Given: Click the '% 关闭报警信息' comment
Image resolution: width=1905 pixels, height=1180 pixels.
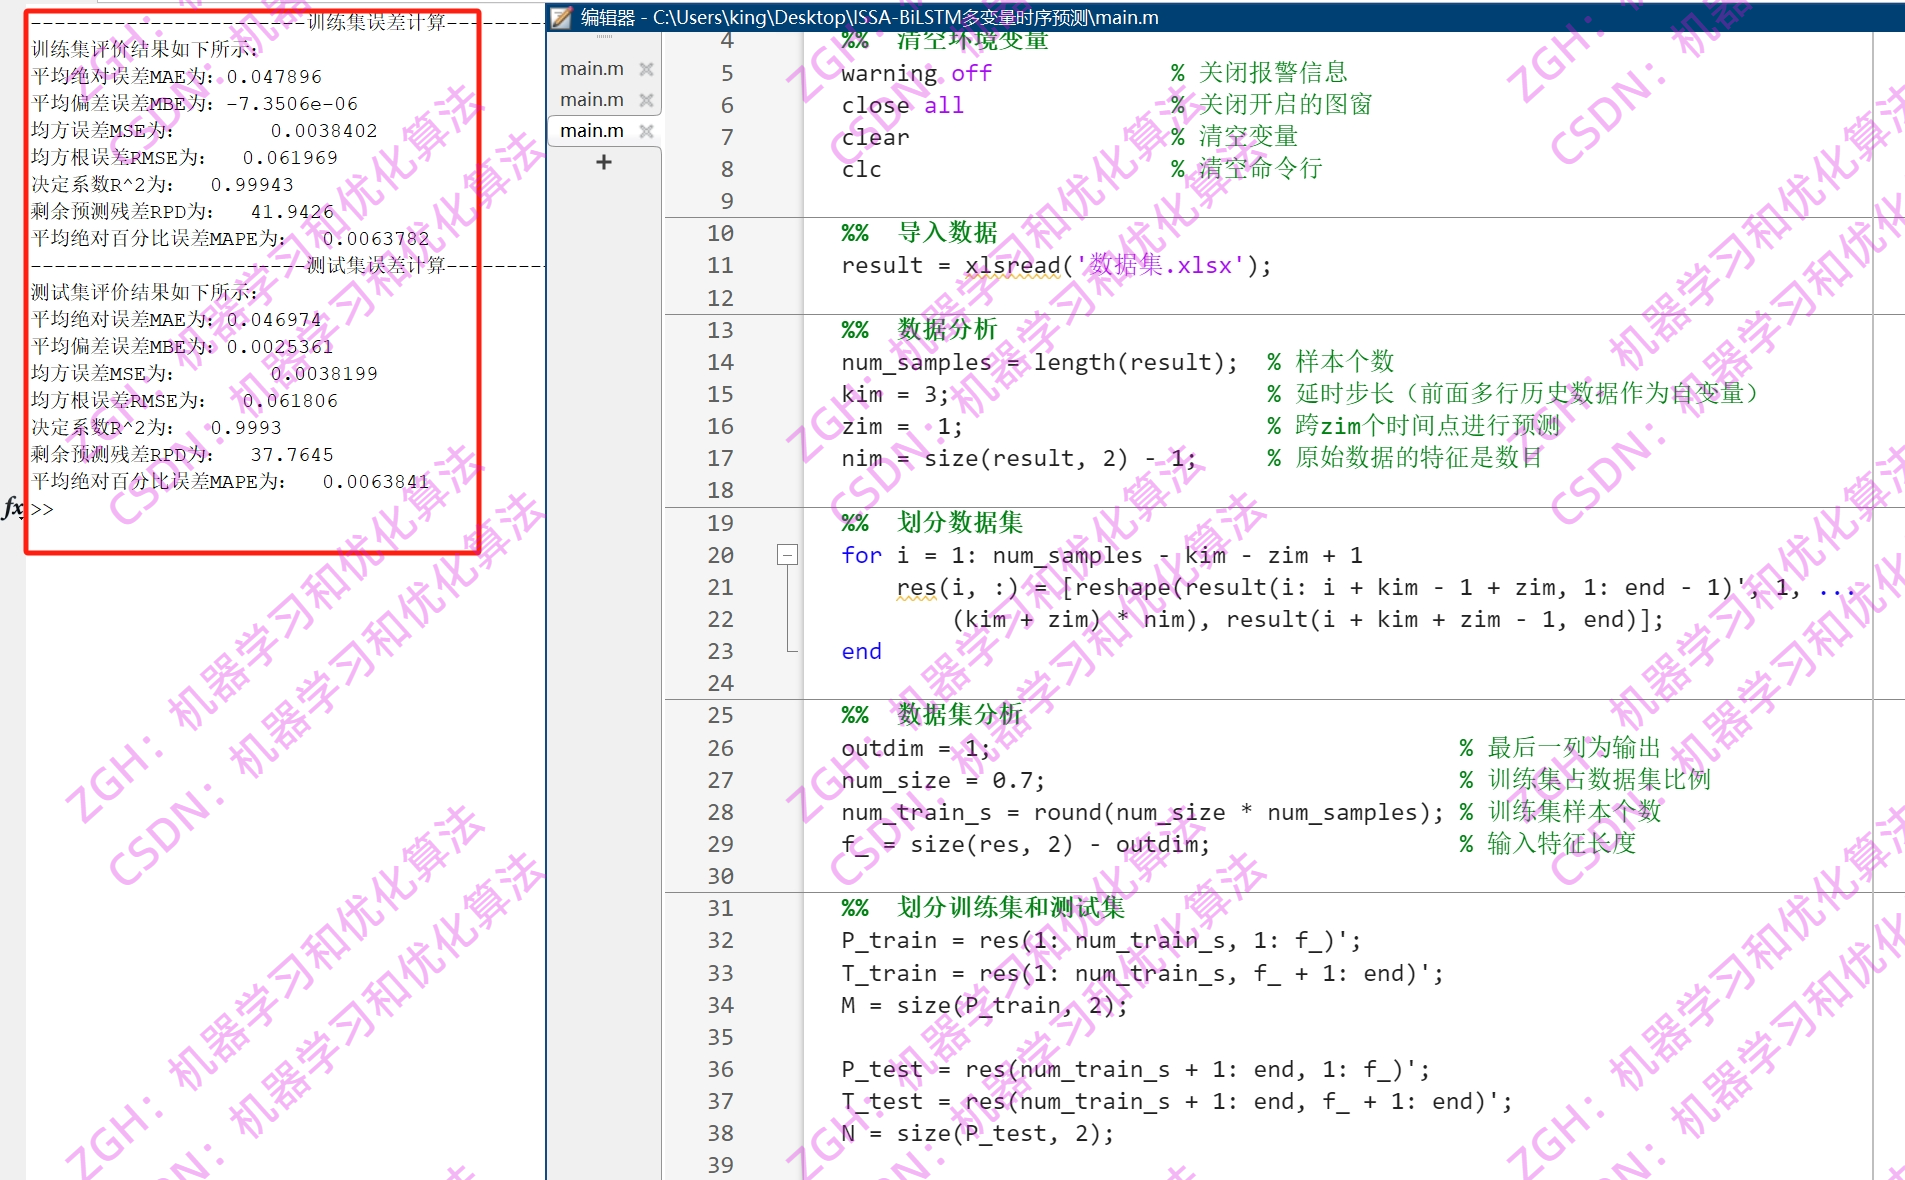Looking at the screenshot, I should click(x=1259, y=73).
